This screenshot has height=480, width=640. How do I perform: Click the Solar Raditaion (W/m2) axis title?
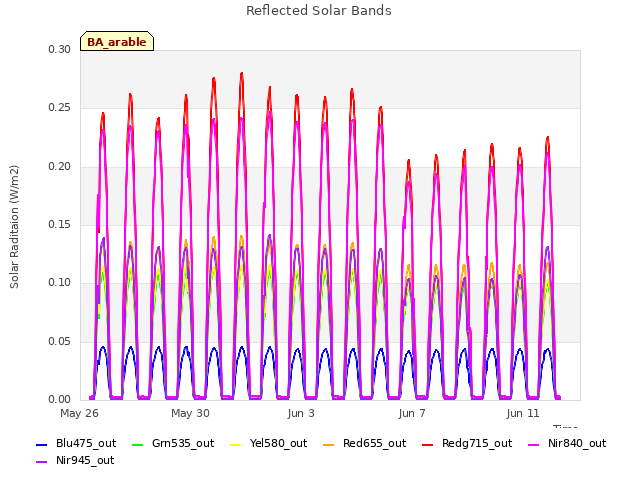click(14, 227)
